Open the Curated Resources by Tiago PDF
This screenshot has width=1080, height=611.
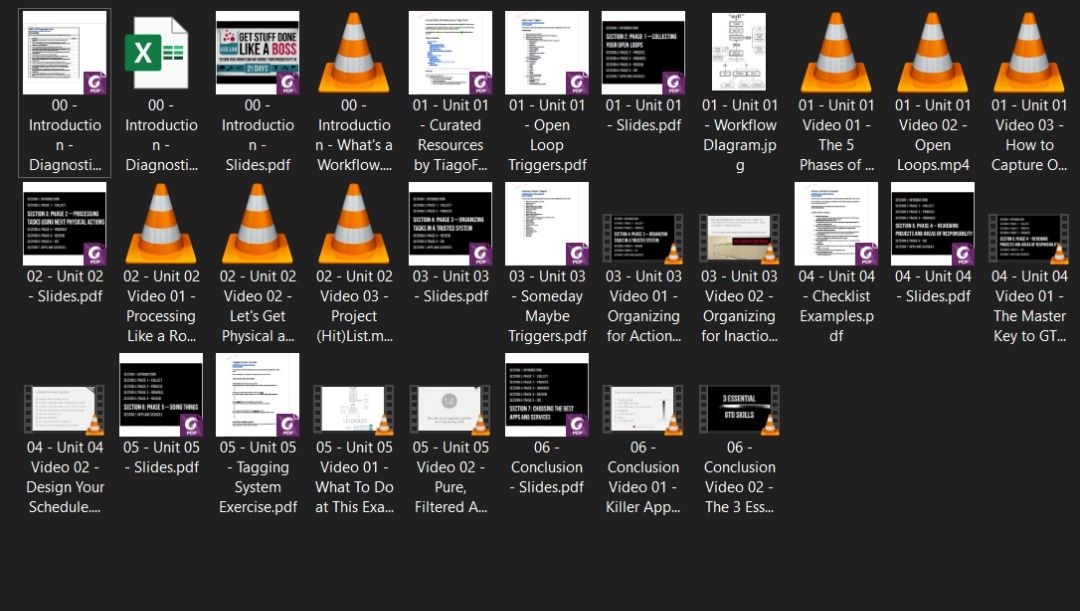(450, 50)
